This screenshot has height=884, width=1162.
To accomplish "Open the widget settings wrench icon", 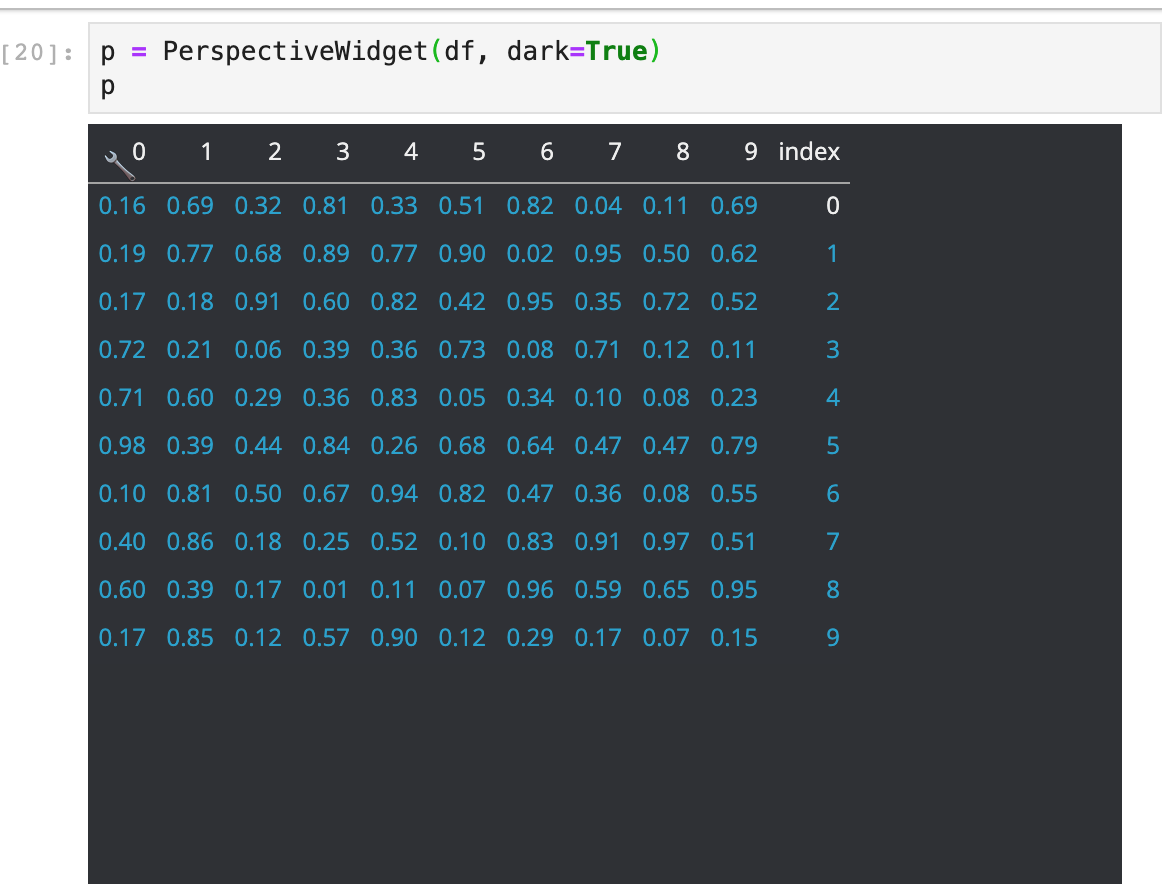I will pos(119,166).
